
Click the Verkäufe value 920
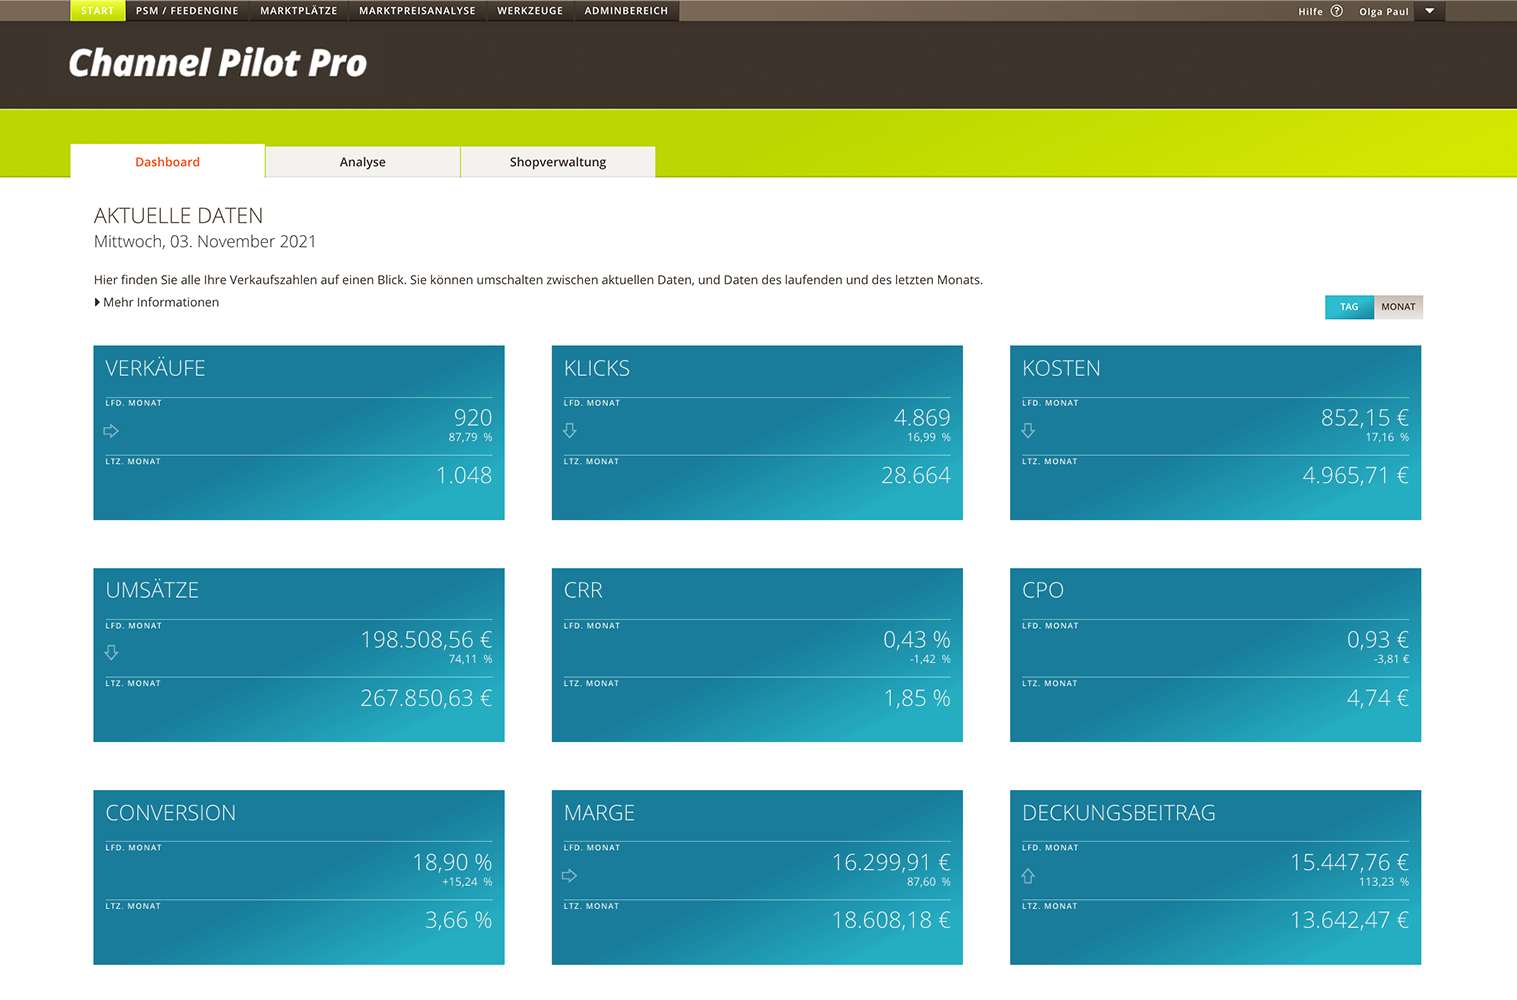[473, 417]
